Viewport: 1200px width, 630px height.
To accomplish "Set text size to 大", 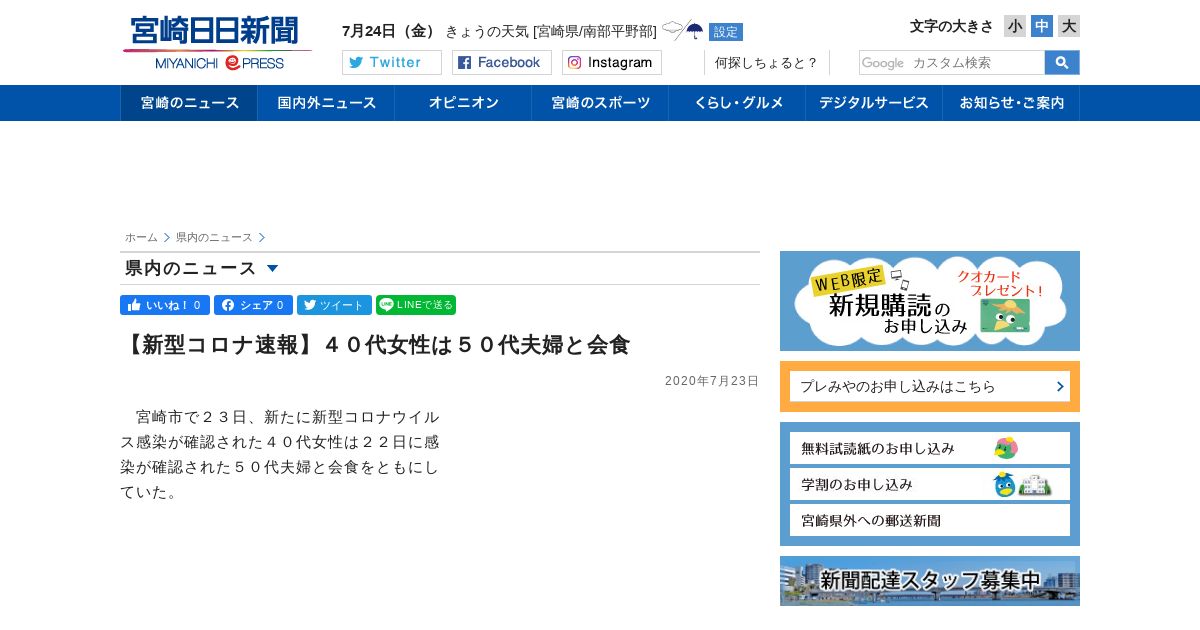I will 1069,26.
